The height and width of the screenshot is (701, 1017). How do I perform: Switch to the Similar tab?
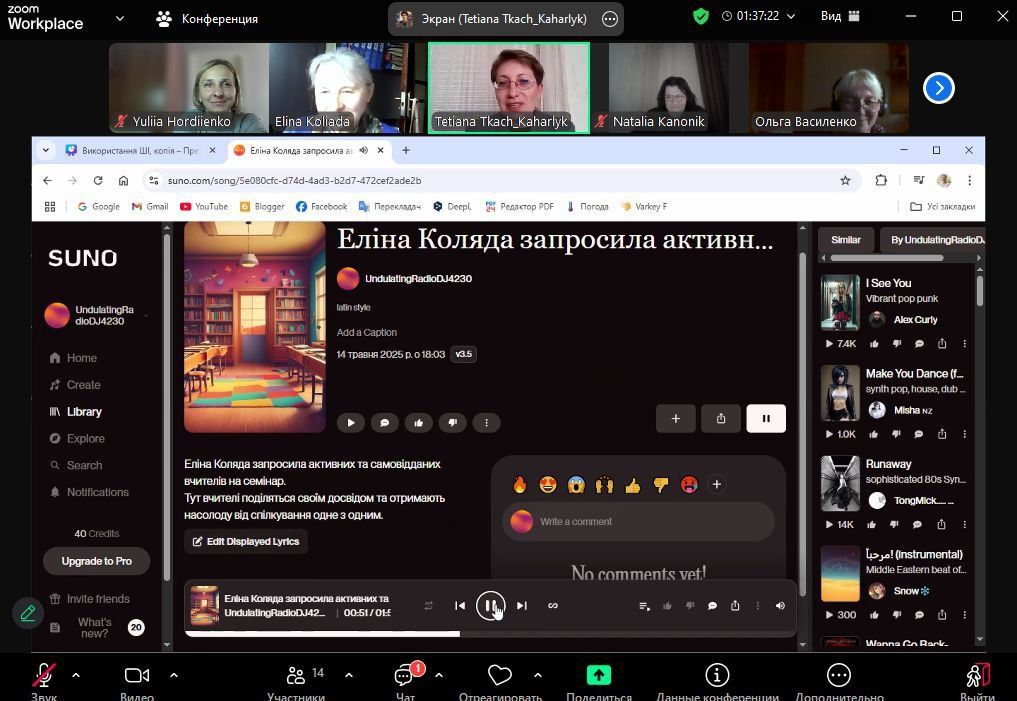(x=846, y=240)
